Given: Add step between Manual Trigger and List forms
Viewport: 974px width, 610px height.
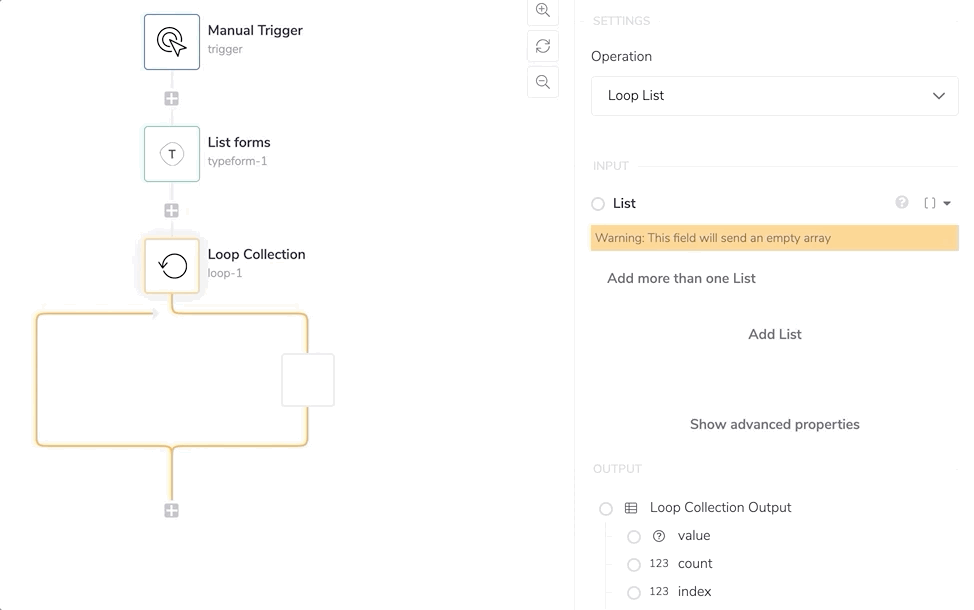Looking at the screenshot, I should point(172,99).
